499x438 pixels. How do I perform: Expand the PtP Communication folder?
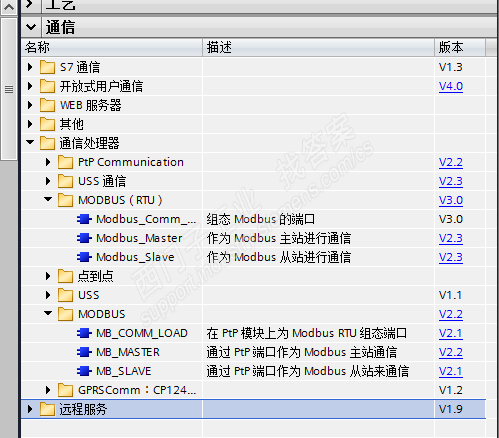pyautogui.click(x=48, y=162)
